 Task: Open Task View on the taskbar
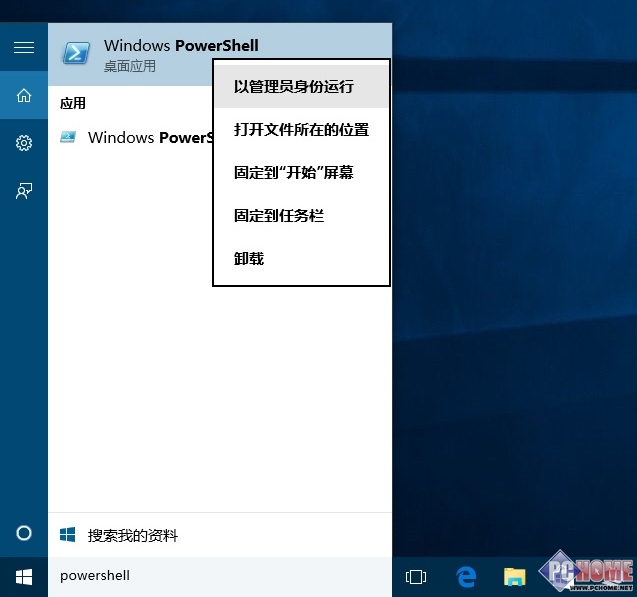click(x=416, y=577)
